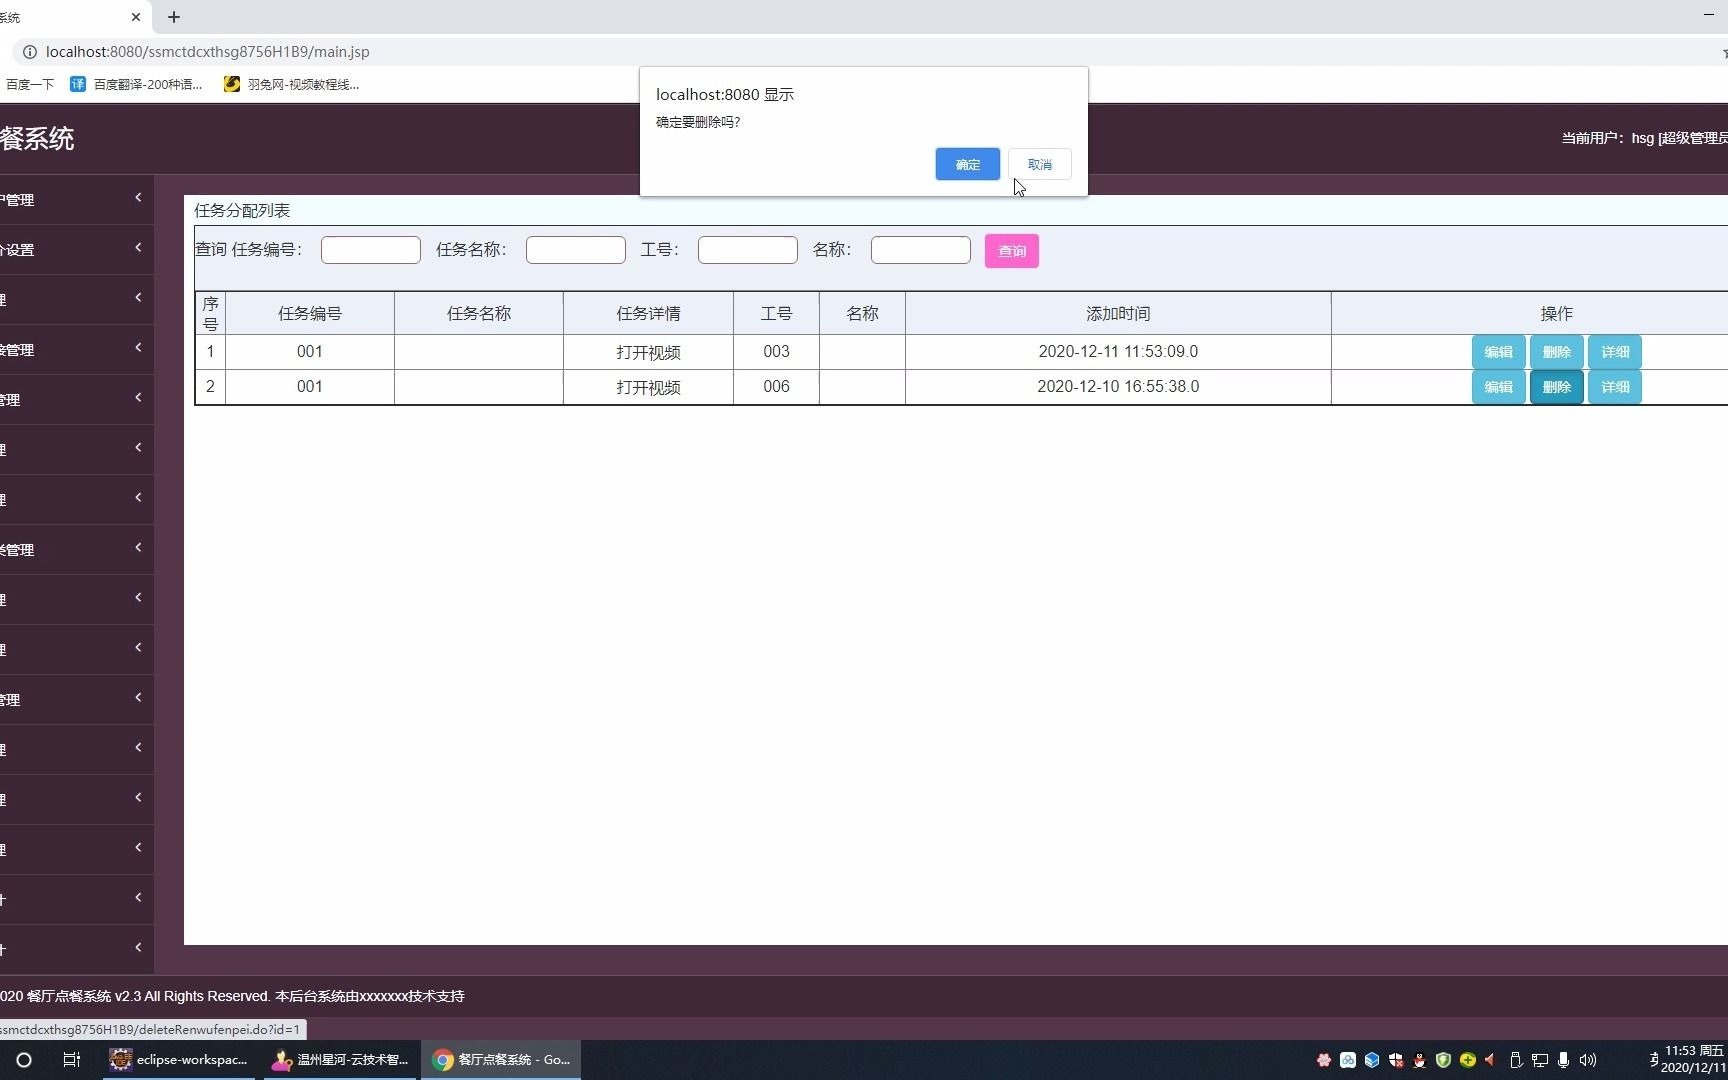This screenshot has width=1728, height=1080.
Task: Switch to eclipse-workspace taskbar app
Action: (179, 1060)
